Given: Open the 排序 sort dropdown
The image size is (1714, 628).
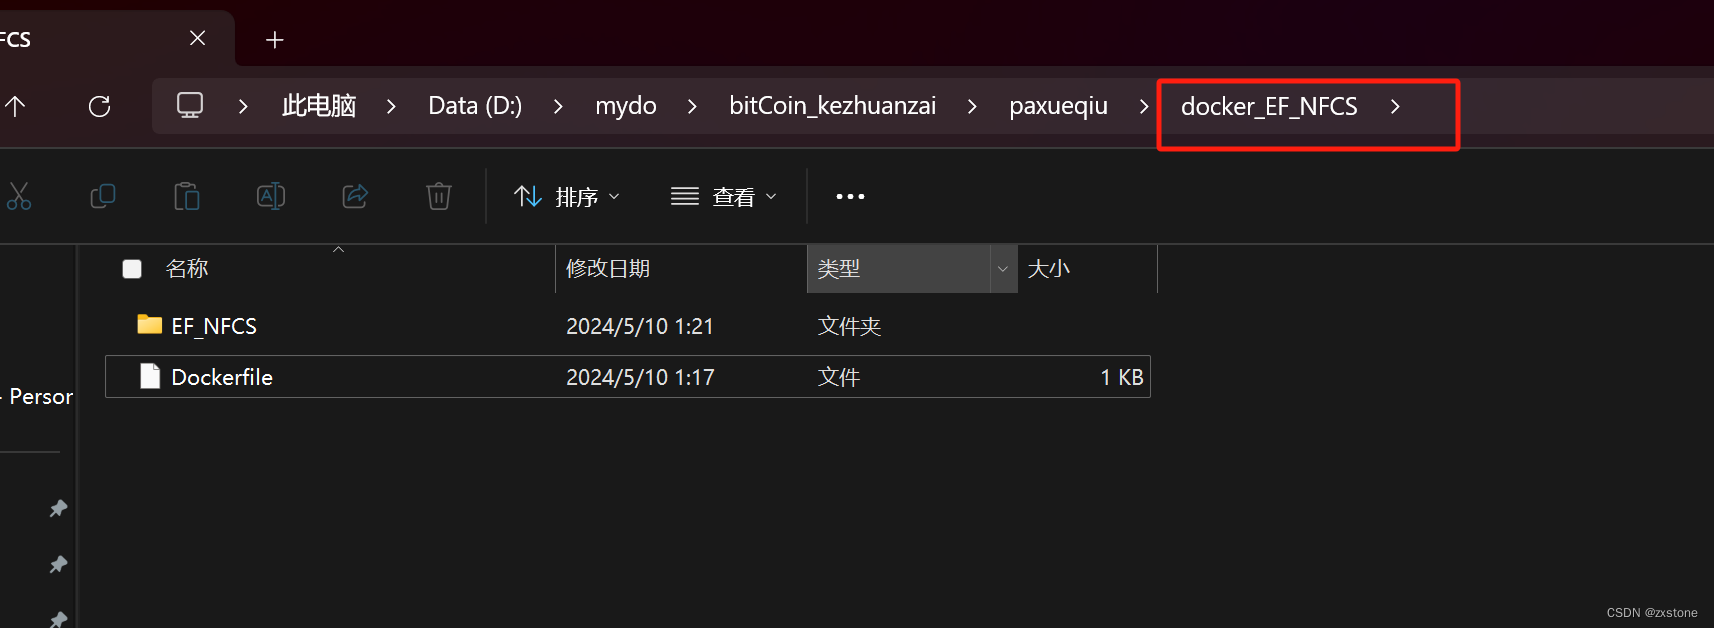Looking at the screenshot, I should 567,197.
